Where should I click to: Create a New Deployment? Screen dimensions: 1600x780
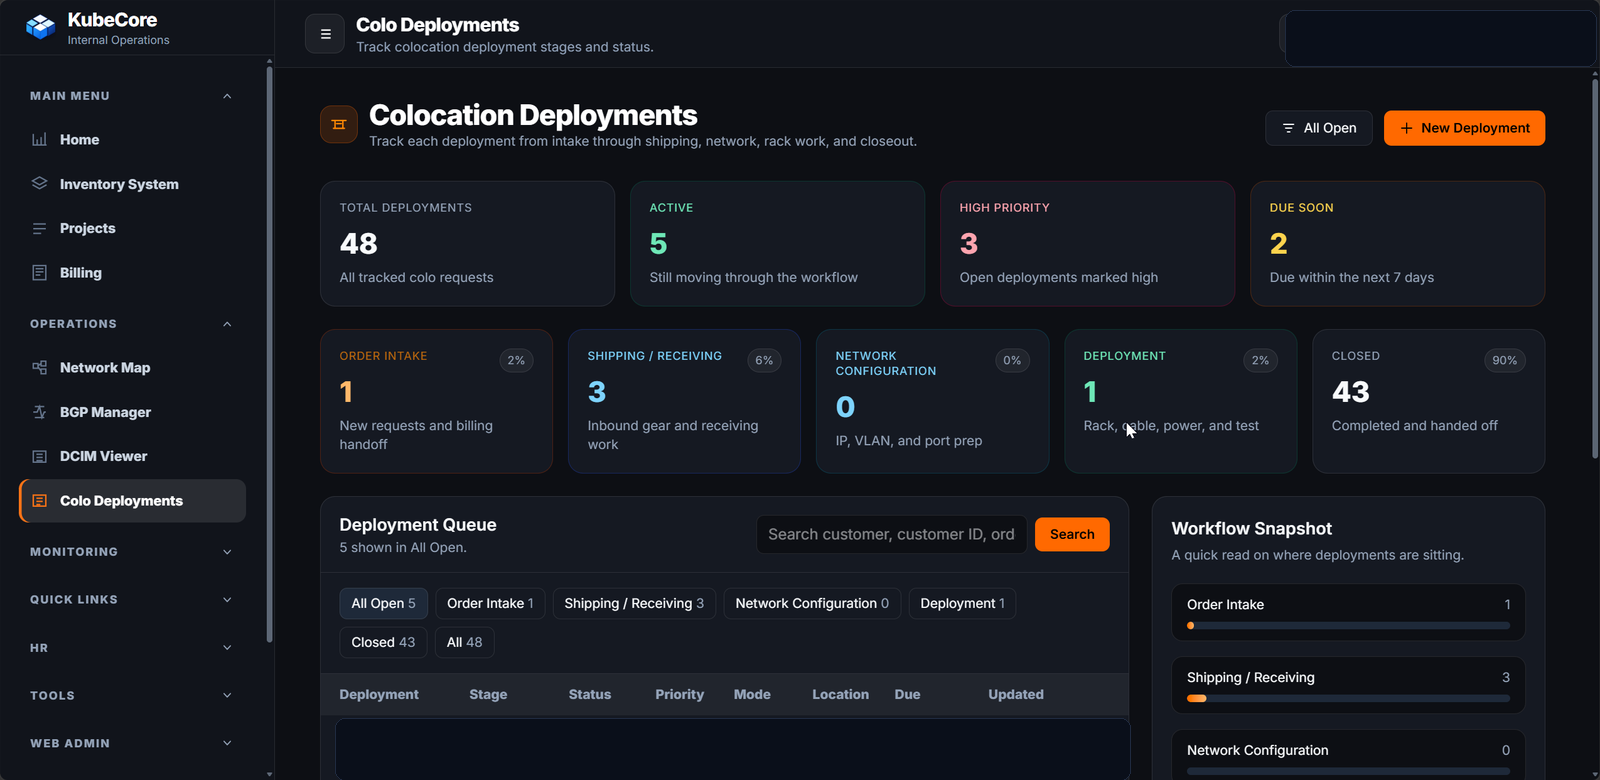pos(1464,128)
